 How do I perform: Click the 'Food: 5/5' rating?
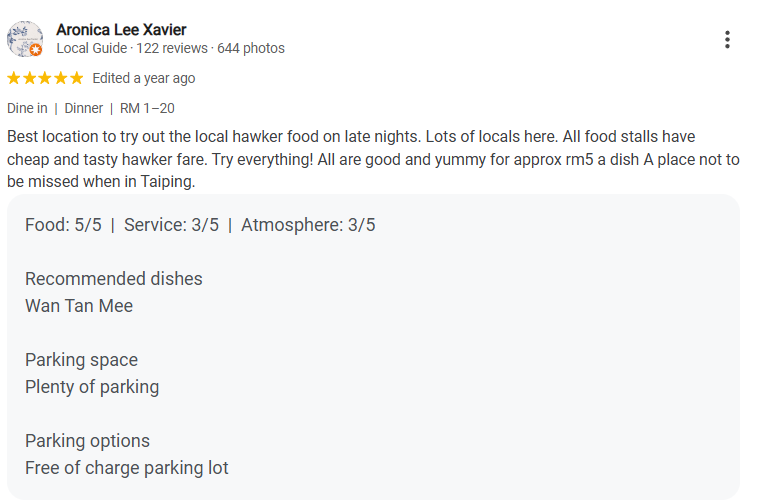pos(63,225)
